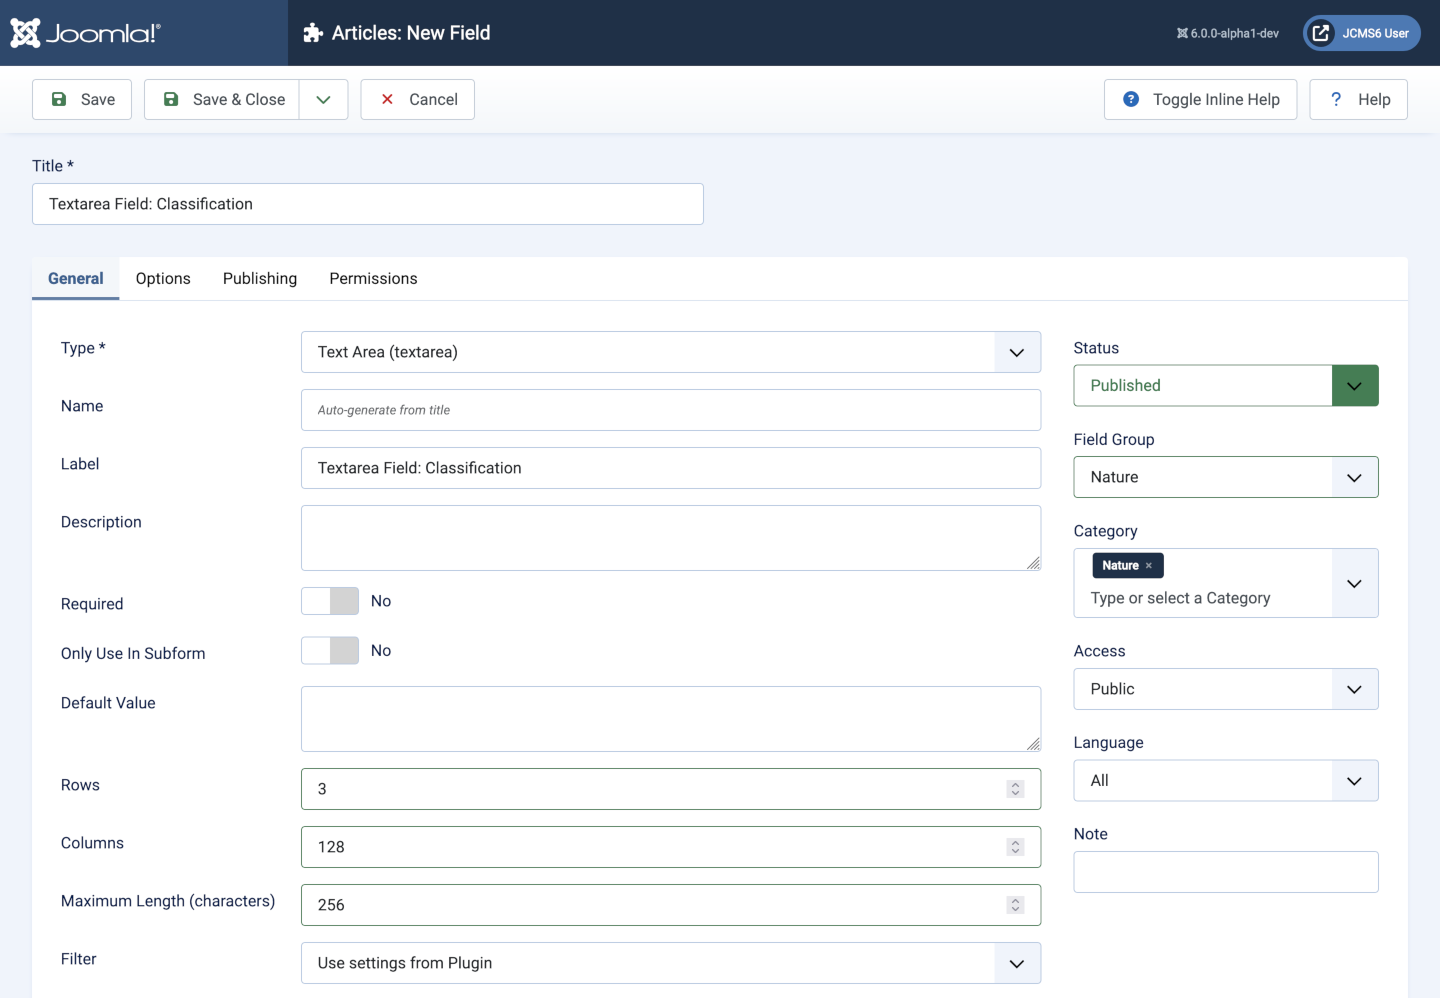The height and width of the screenshot is (998, 1440).
Task: Click the Rows number stepper
Action: [x=1015, y=789]
